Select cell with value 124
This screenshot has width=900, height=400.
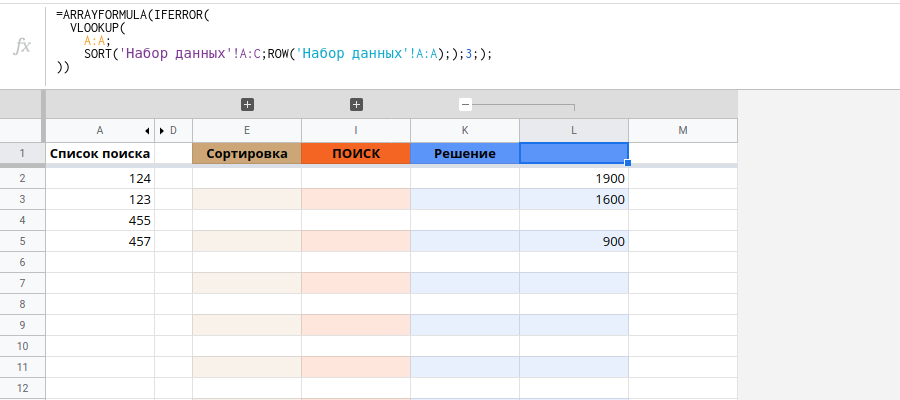[100, 178]
